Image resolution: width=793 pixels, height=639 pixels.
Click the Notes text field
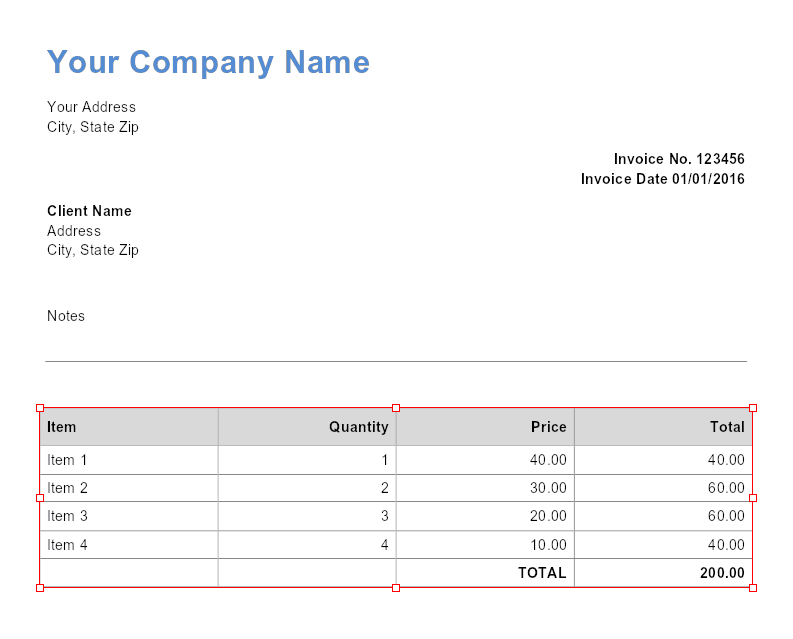tap(66, 316)
